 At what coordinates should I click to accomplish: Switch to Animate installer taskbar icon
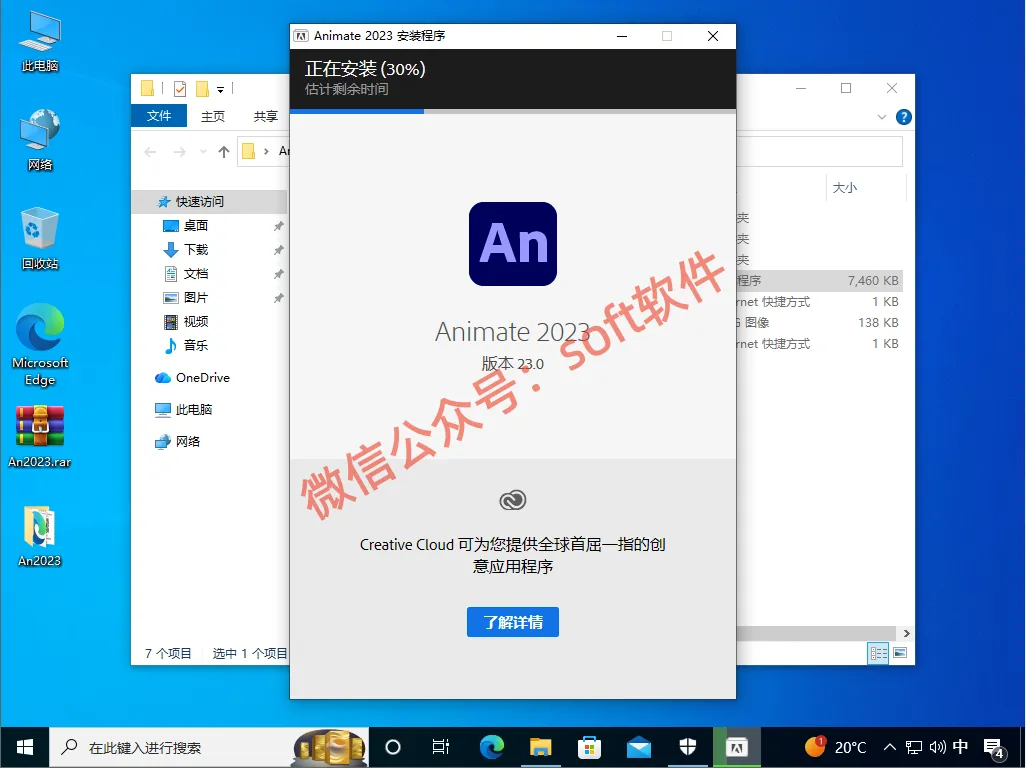pyautogui.click(x=737, y=747)
